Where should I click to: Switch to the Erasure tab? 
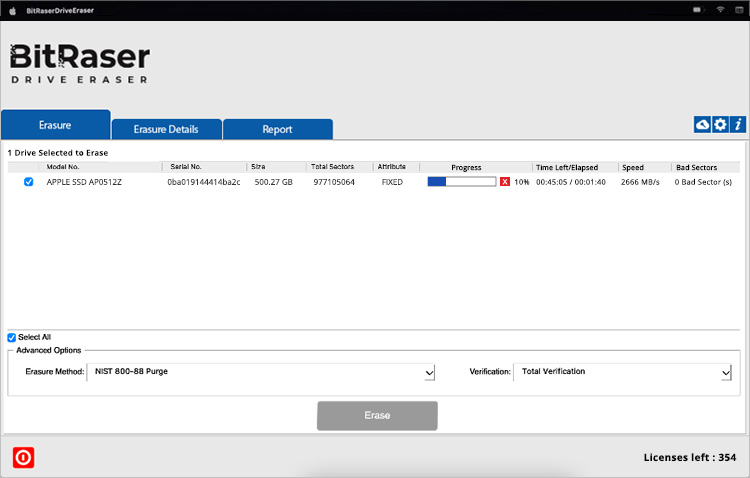coord(55,125)
